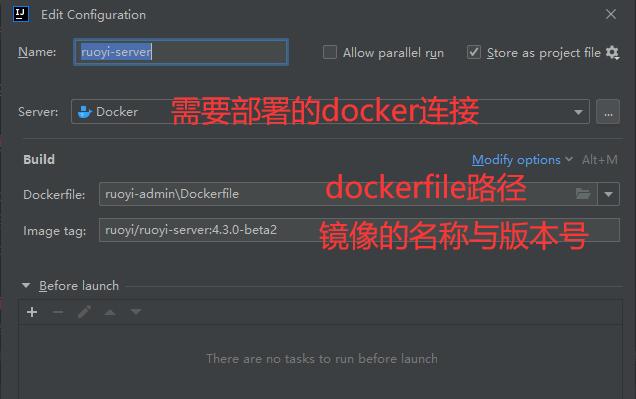Open the Dockerfile path dropdown arrow
This screenshot has width=636, height=399.
point(608,194)
